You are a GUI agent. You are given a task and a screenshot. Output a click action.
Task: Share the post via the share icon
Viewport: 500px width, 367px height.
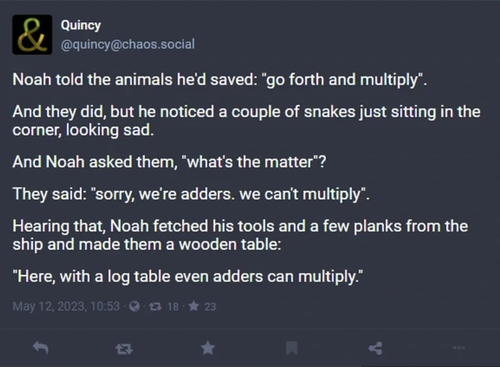point(375,348)
